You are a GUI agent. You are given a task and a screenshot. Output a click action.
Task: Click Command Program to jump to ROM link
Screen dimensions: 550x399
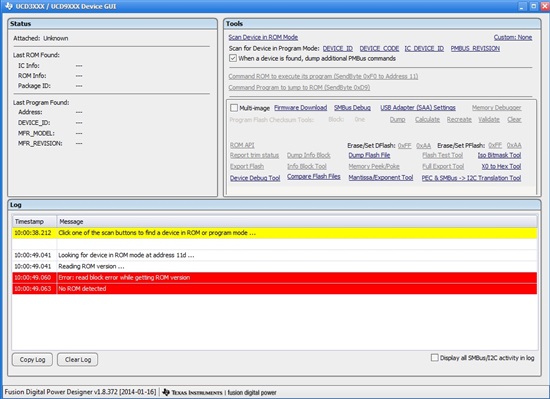click(299, 88)
